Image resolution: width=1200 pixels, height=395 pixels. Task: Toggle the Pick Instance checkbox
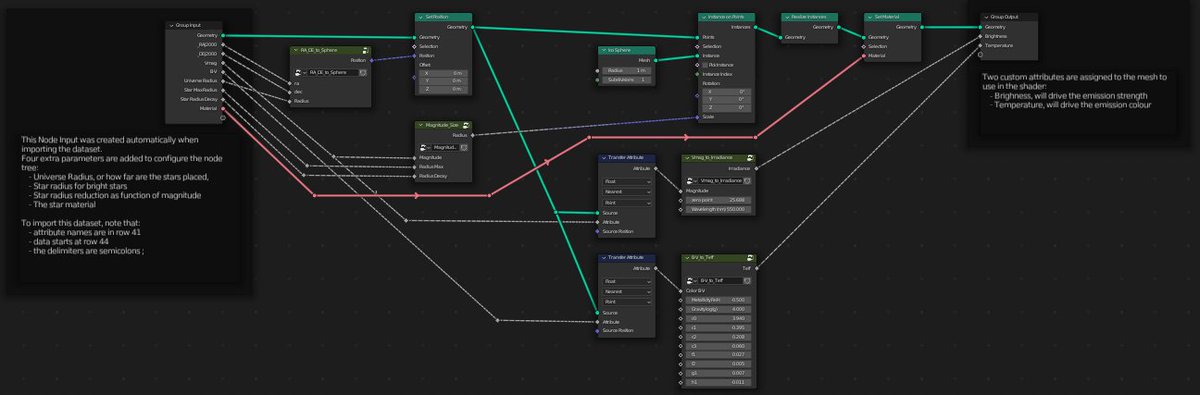(x=704, y=64)
